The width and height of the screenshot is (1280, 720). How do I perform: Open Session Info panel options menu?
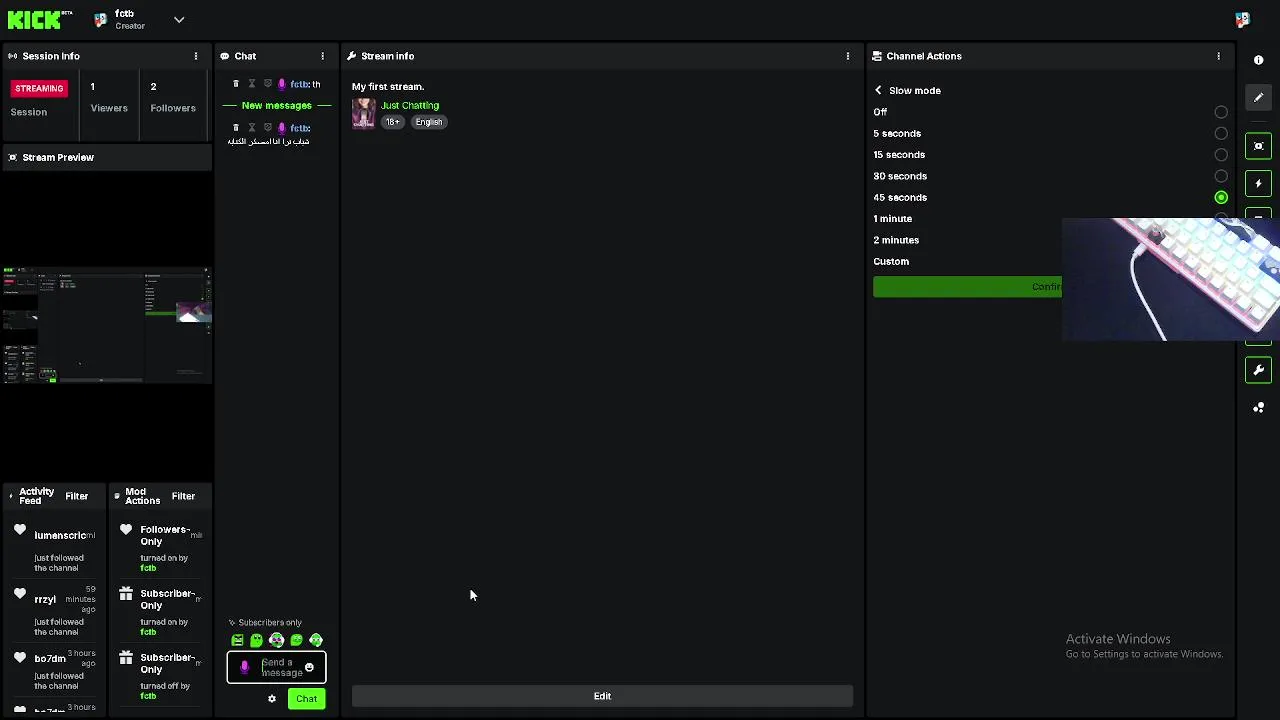tap(196, 56)
